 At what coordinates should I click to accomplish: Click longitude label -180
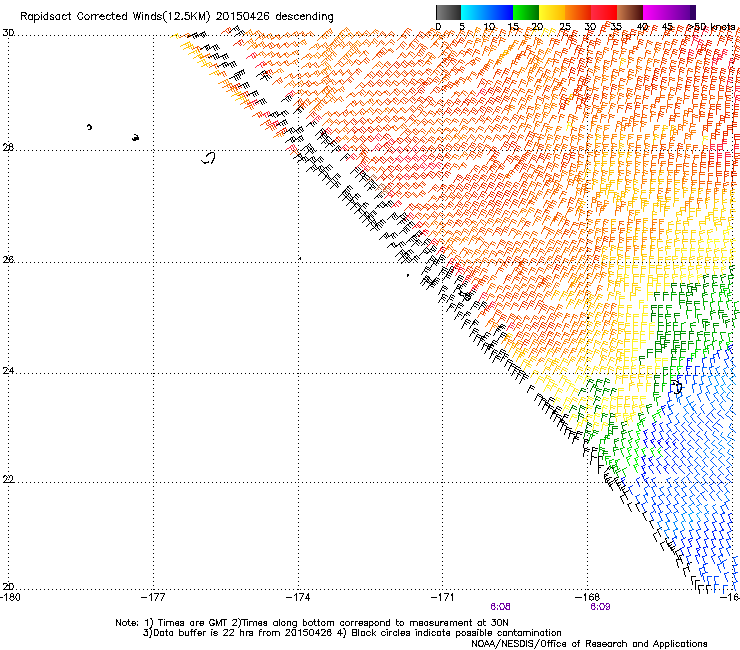(10, 598)
